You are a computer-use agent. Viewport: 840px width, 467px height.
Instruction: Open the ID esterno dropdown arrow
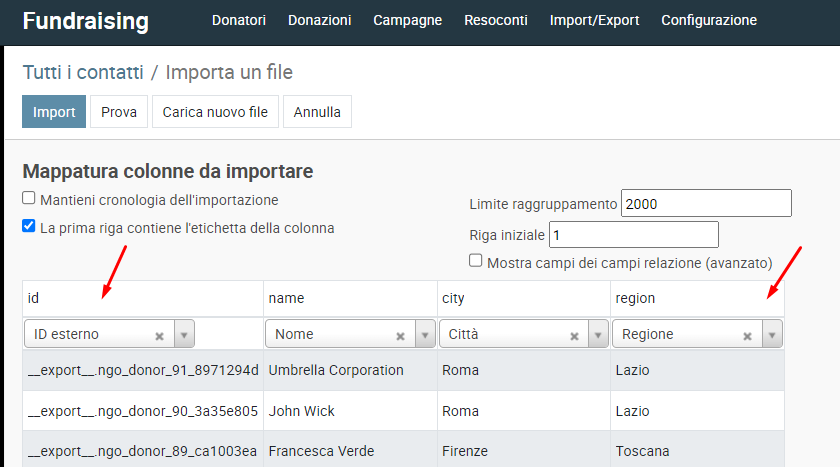coord(184,335)
